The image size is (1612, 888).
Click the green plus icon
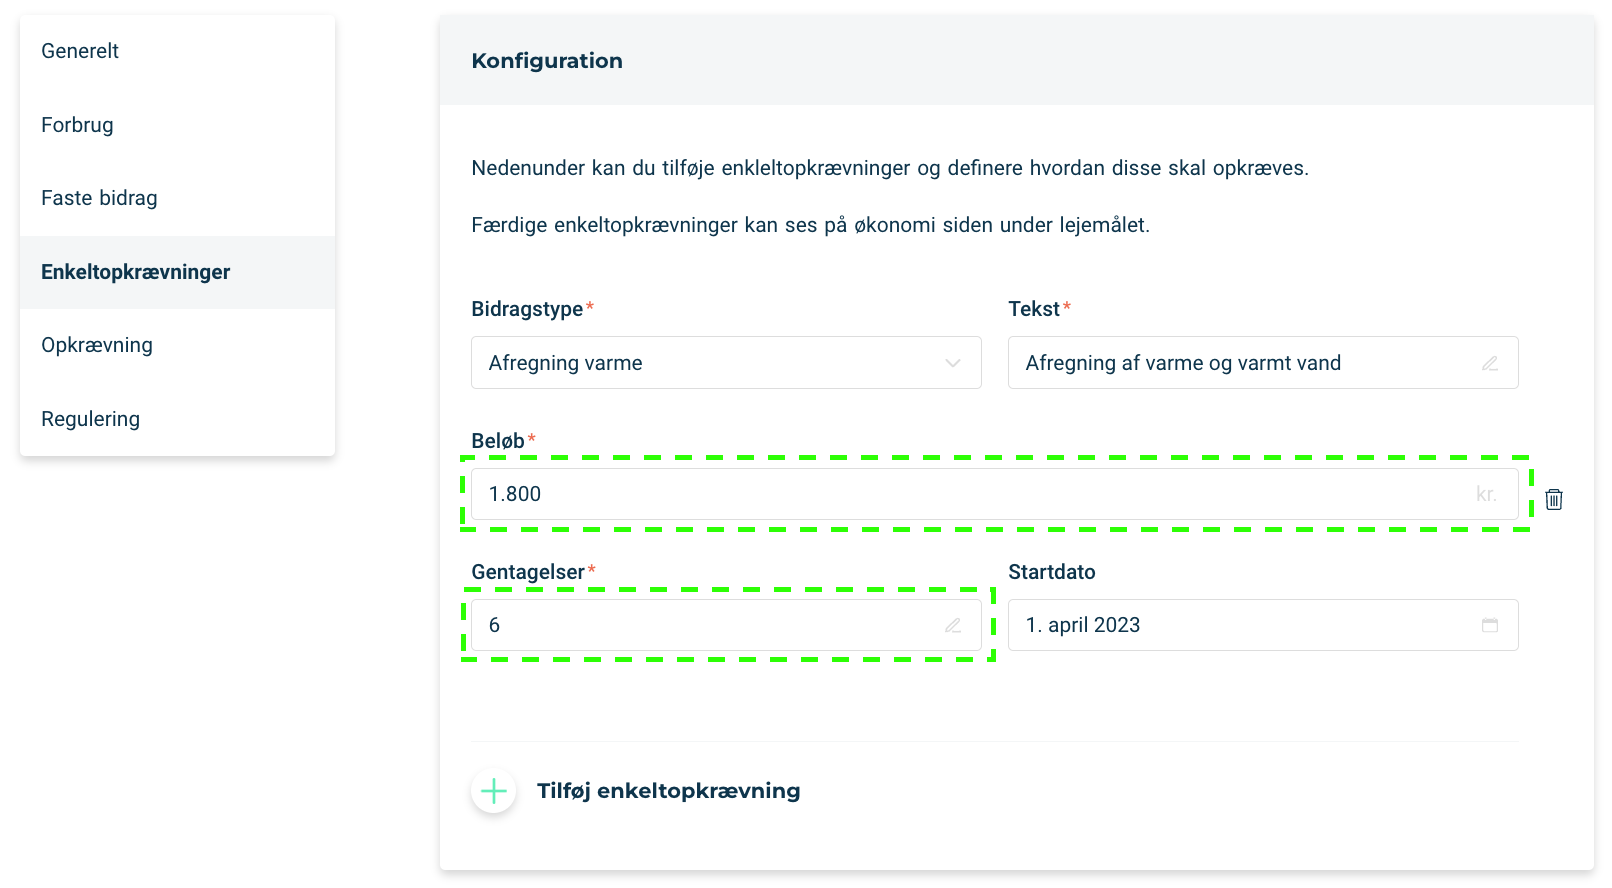tap(494, 791)
